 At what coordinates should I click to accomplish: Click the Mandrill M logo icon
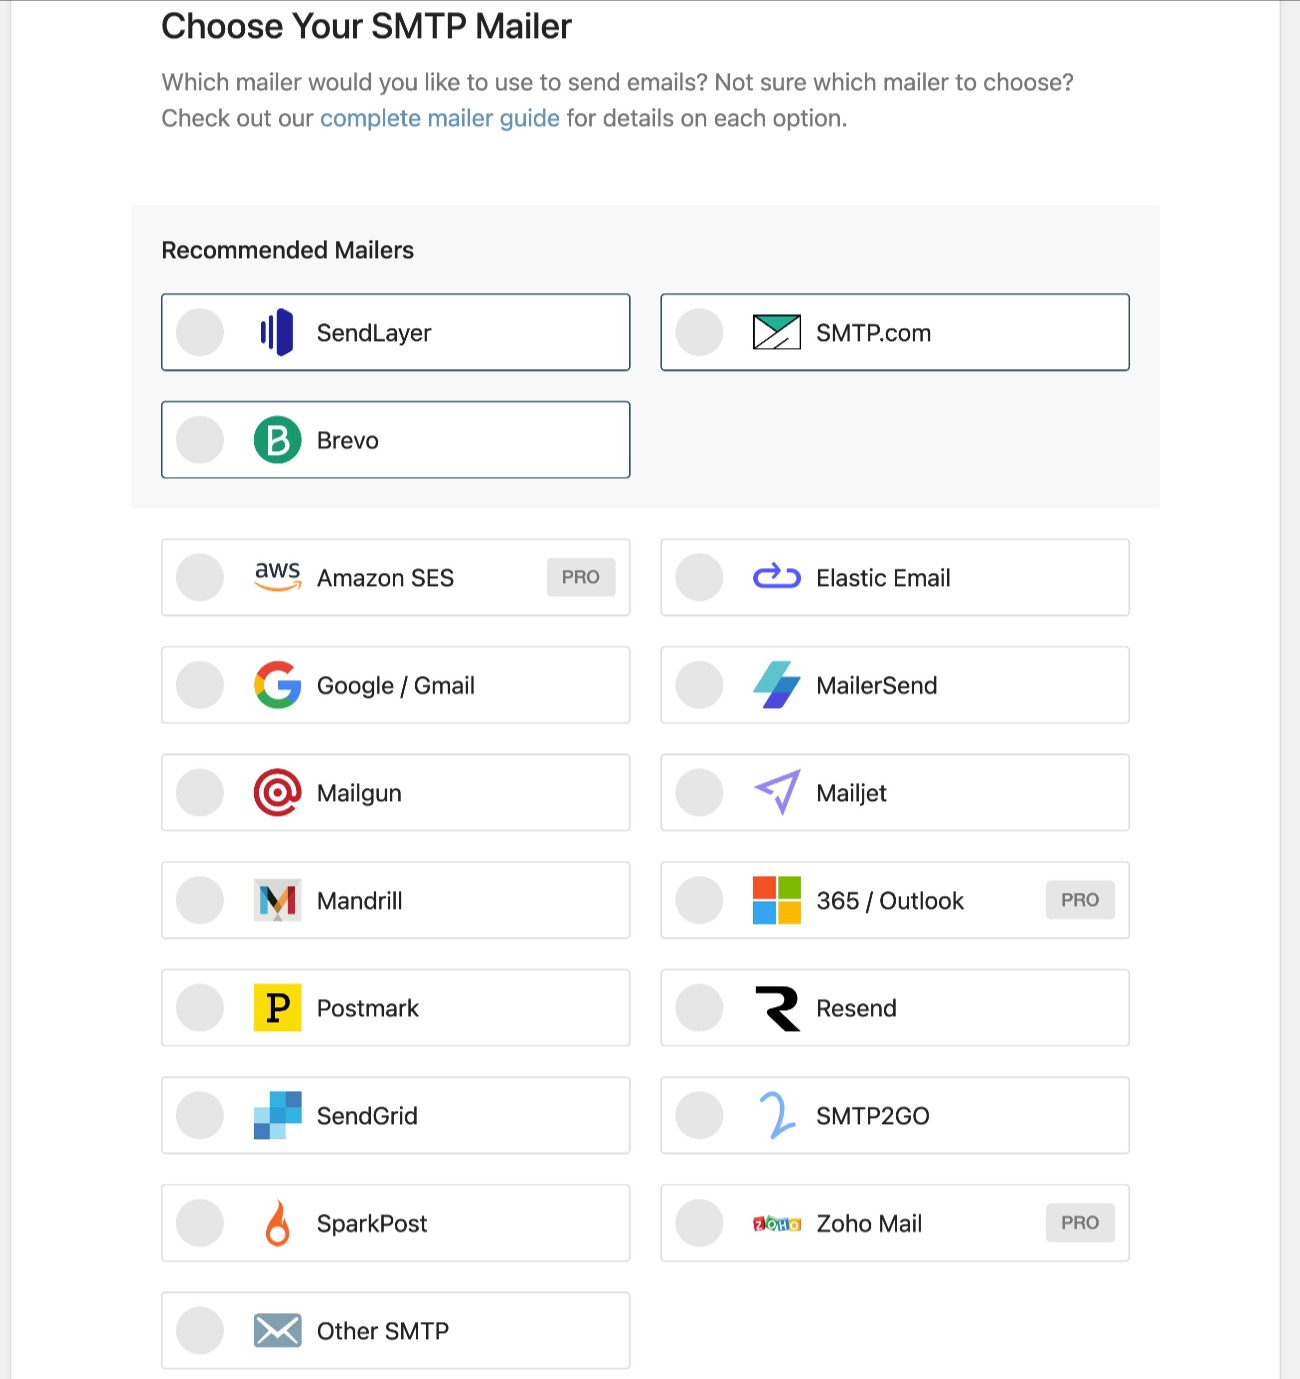(275, 900)
